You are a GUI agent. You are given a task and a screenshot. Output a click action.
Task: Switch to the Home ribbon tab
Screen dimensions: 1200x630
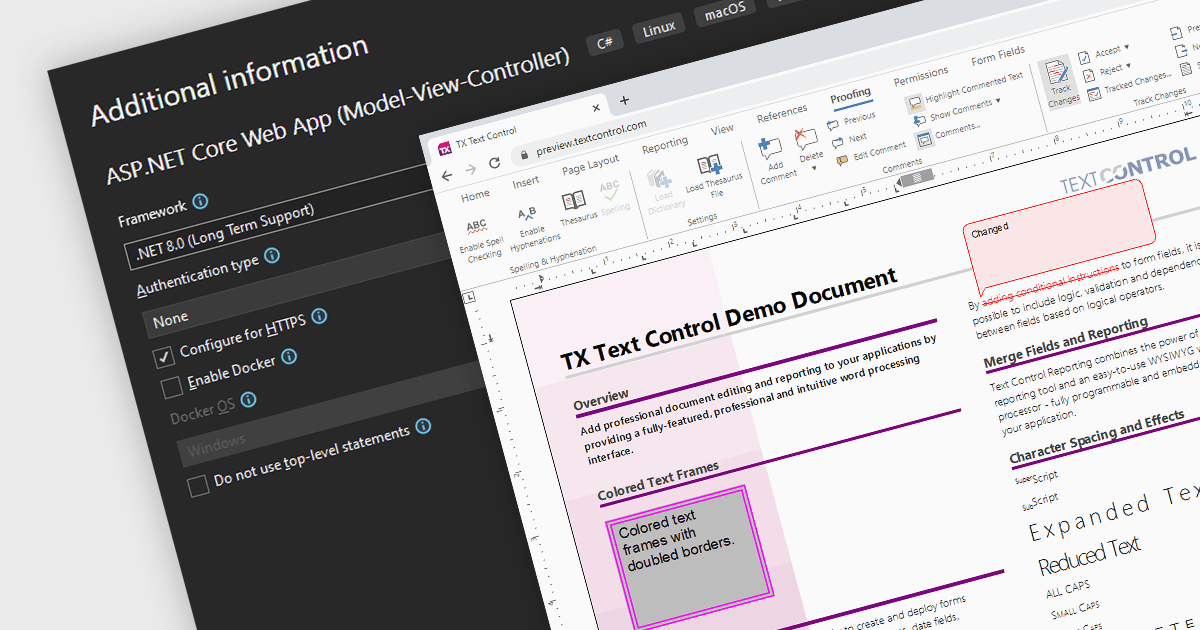point(475,196)
